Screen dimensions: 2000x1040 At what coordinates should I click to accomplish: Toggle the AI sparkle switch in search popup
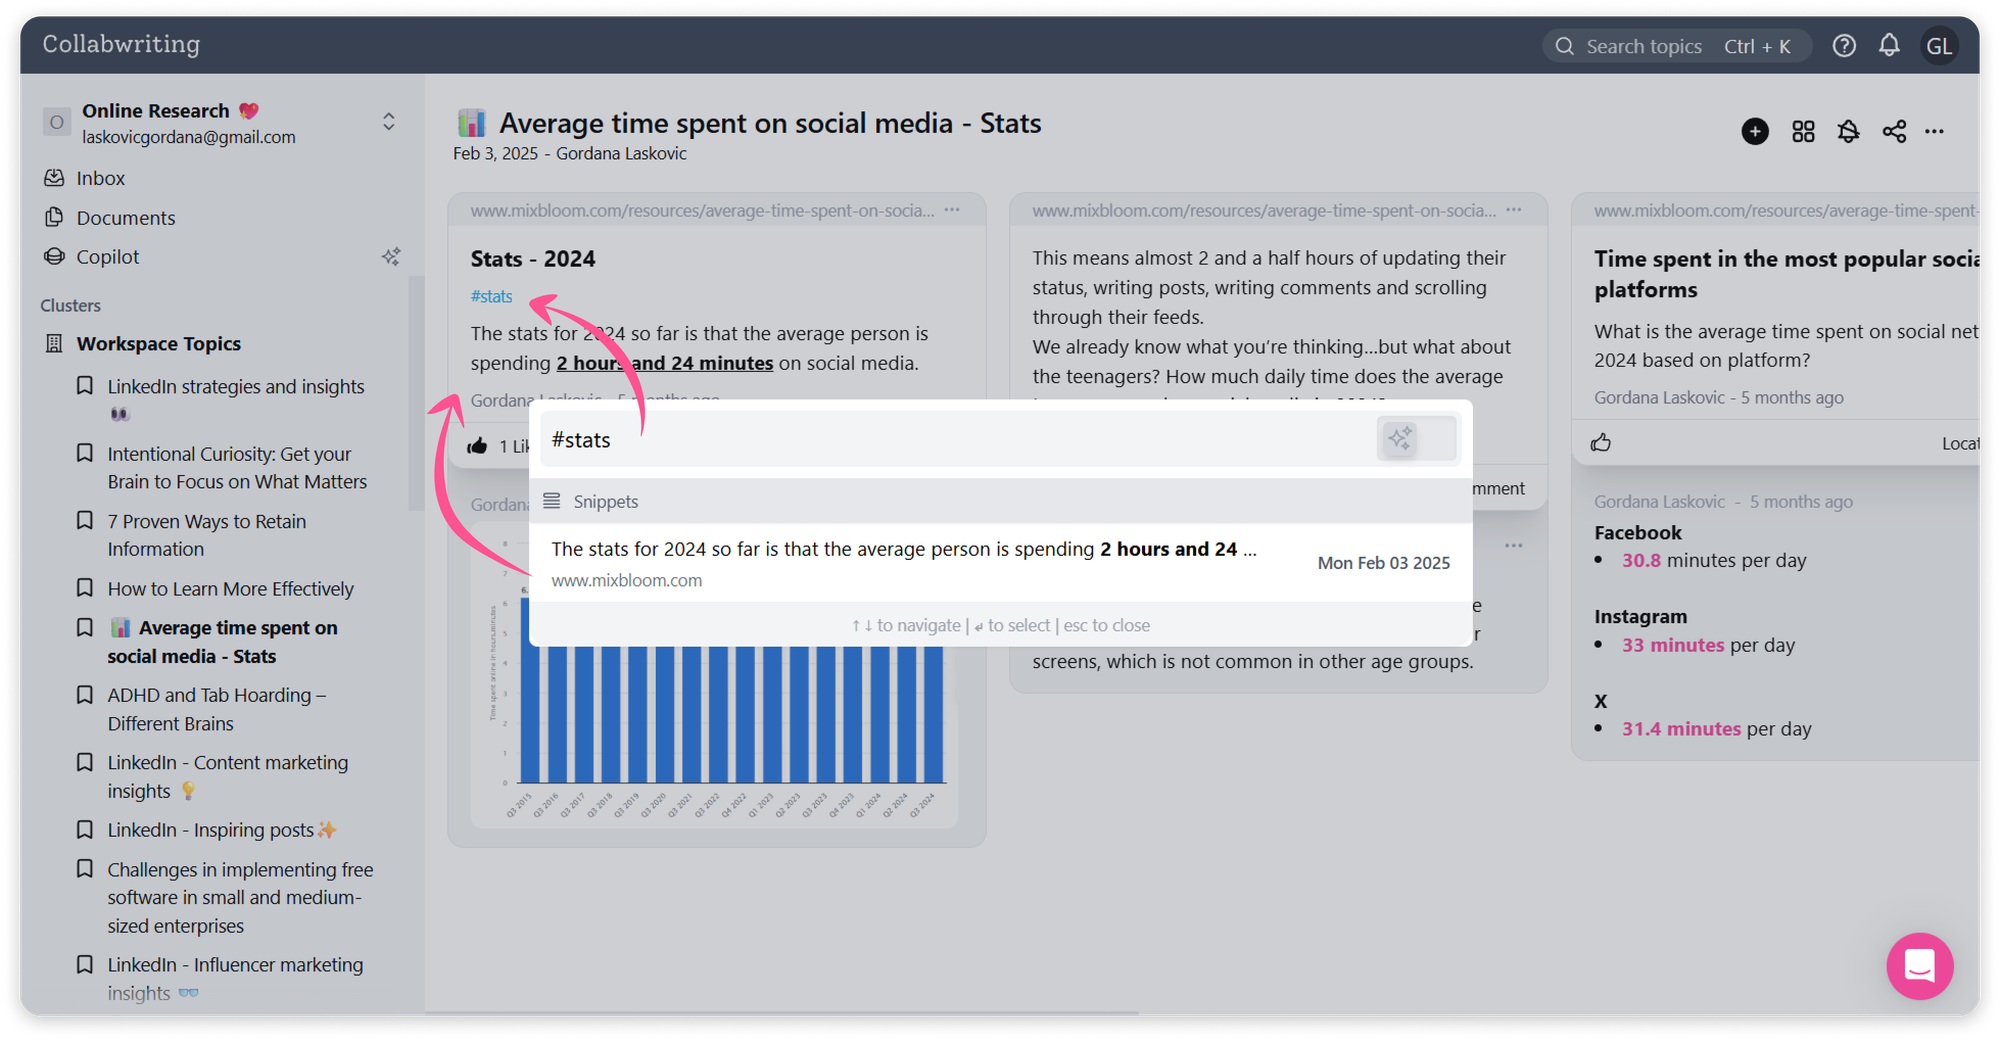[1416, 439]
